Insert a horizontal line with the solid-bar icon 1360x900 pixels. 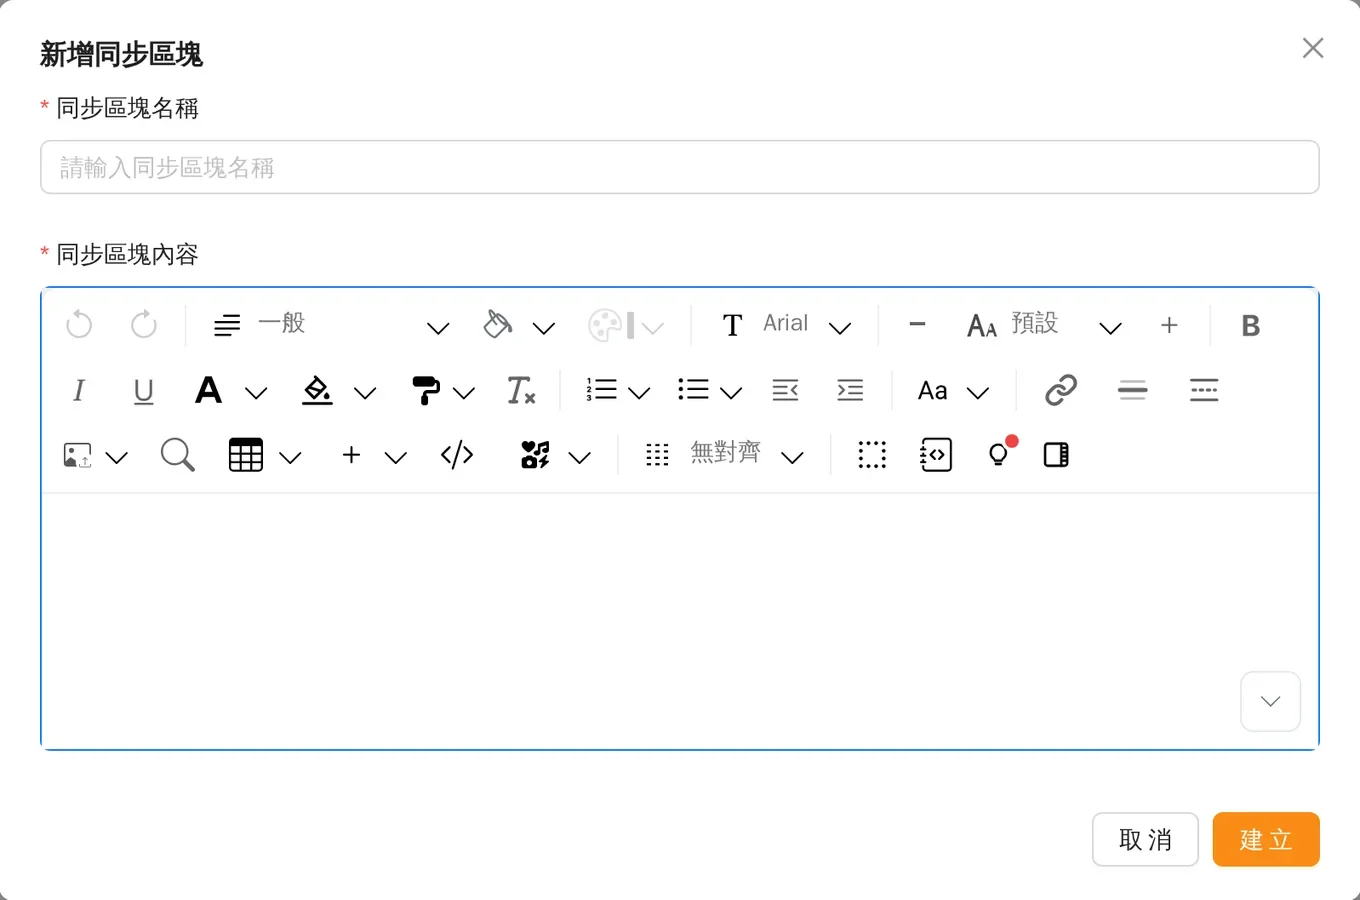1133,390
